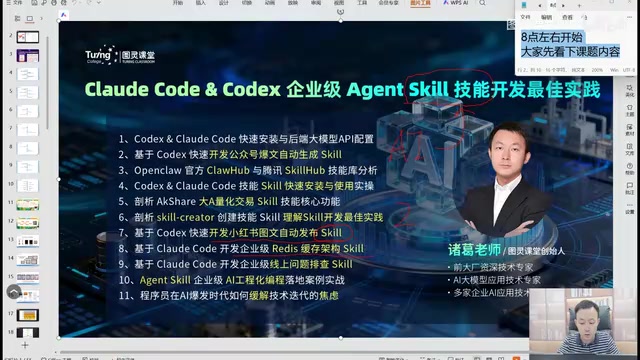
Task: Add a new slide with plus button
Action: [x=25, y=345]
